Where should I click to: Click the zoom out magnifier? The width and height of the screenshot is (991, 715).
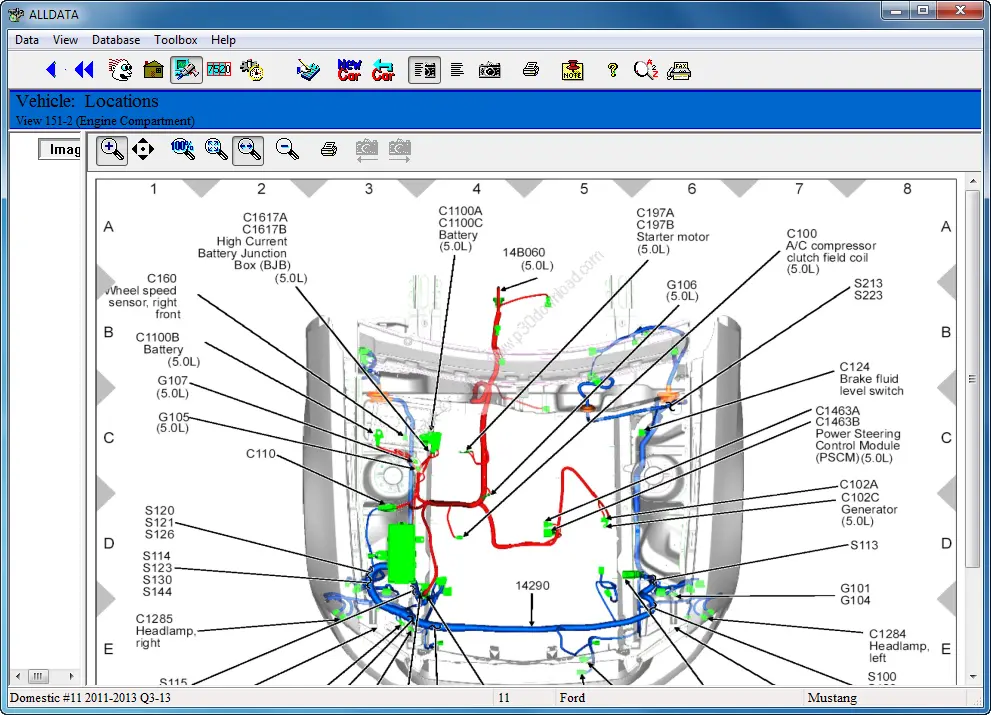287,150
